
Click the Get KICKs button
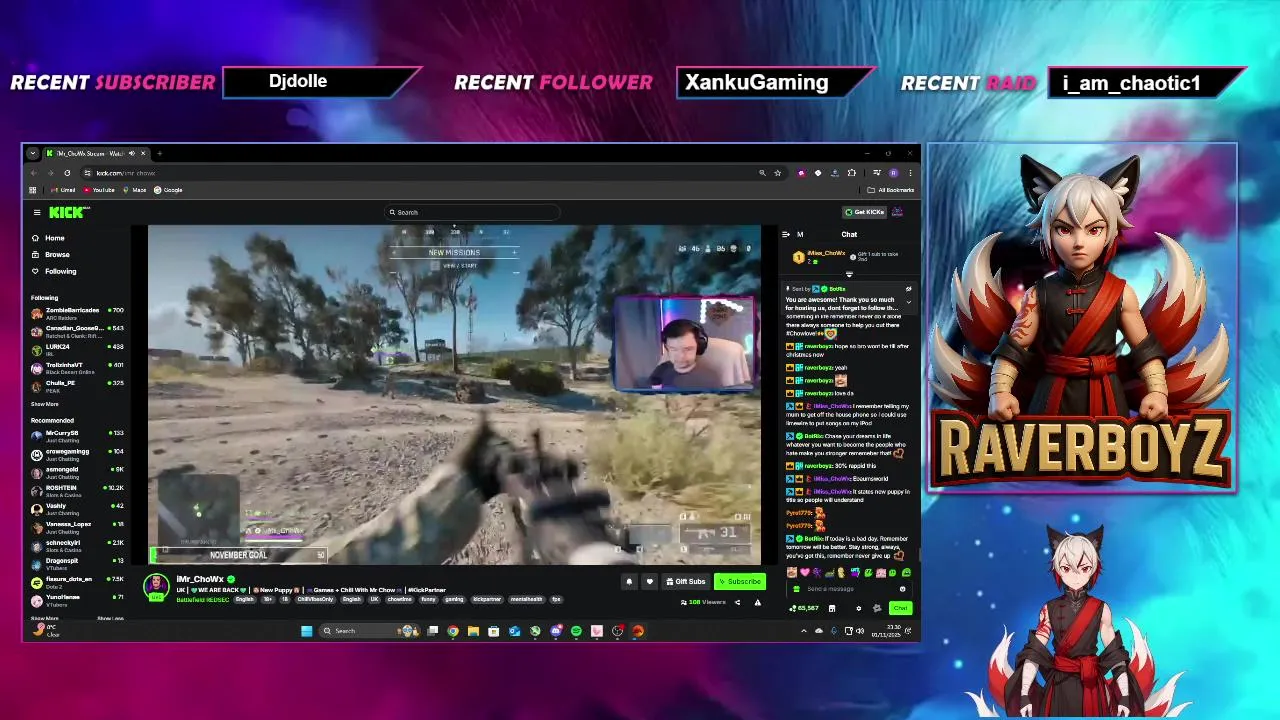[864, 212]
